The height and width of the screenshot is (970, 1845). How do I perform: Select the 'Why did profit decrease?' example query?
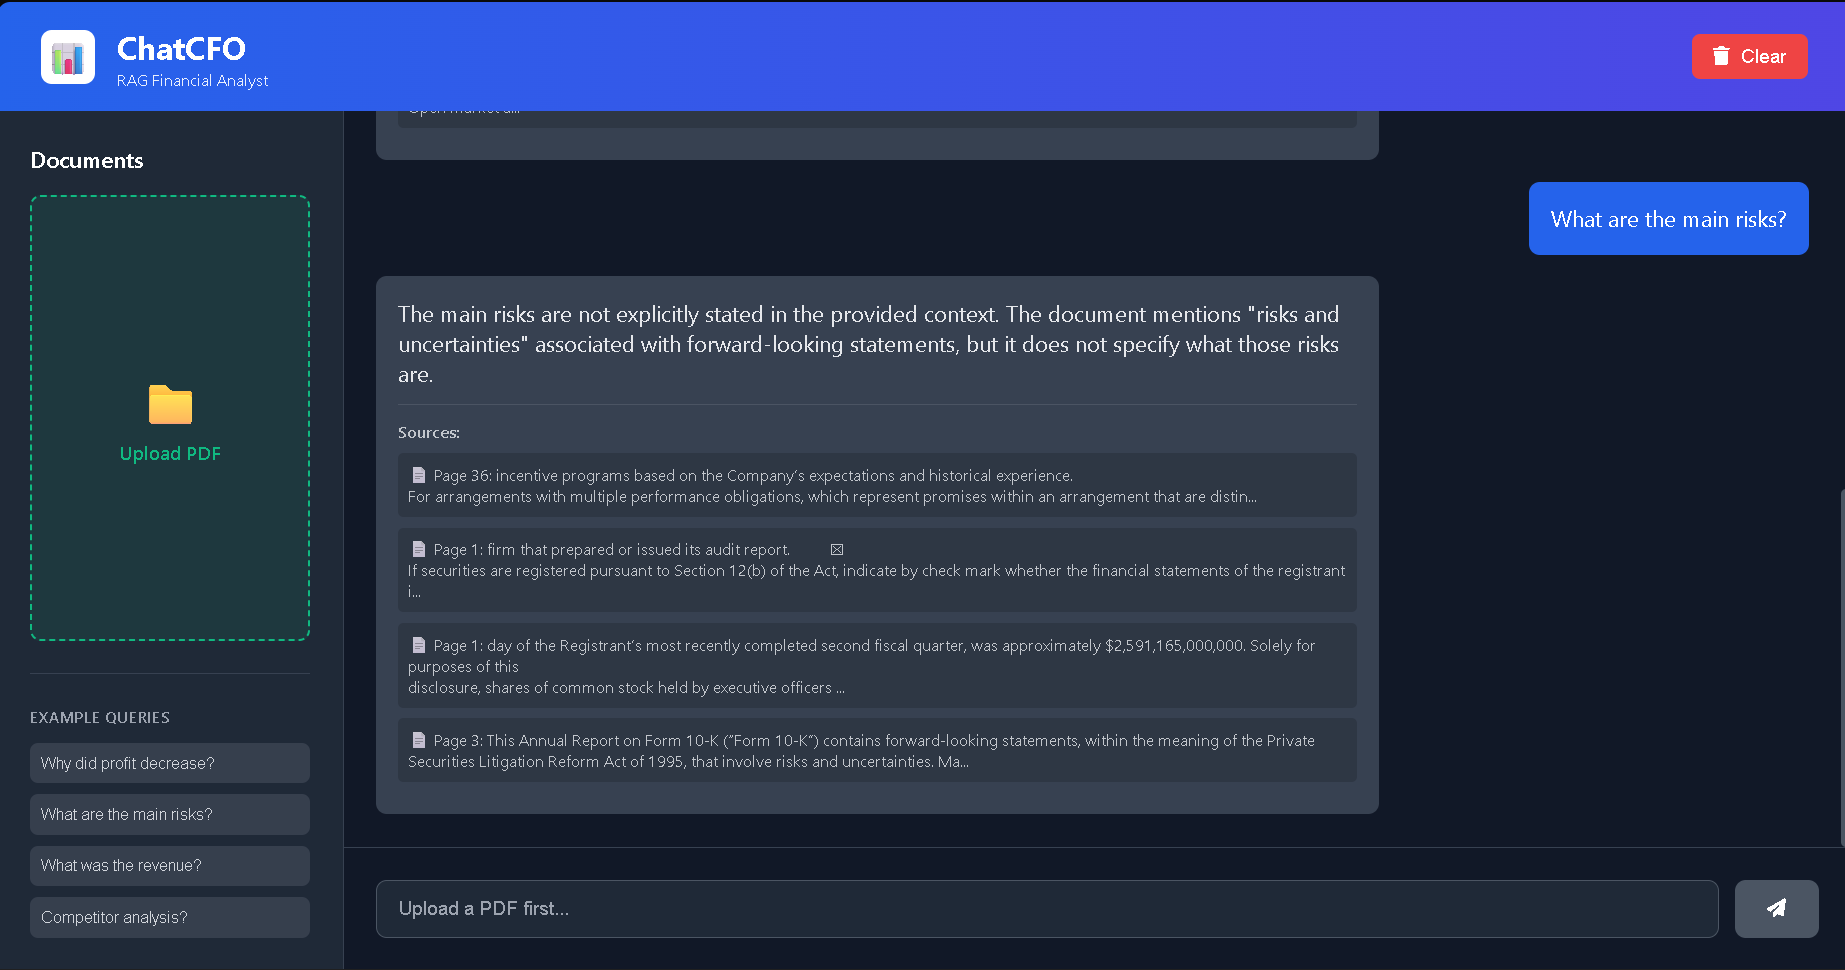coord(169,763)
